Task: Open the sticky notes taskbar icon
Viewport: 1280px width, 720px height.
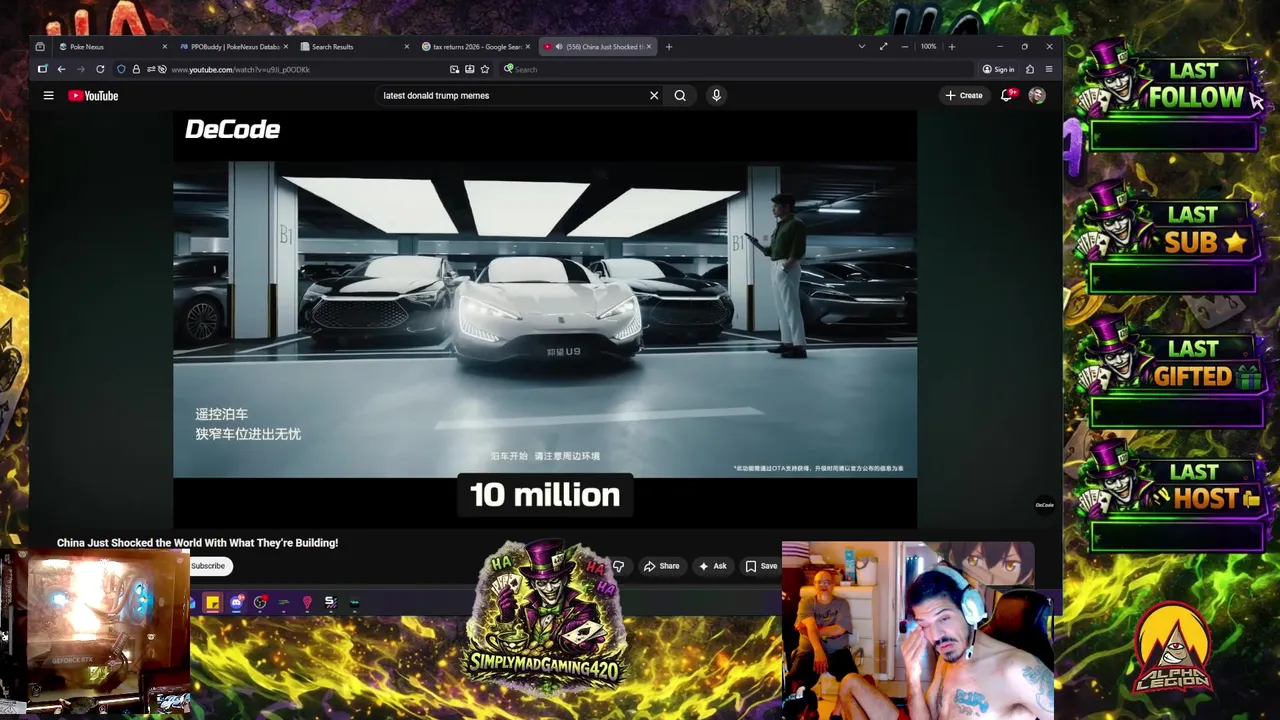Action: pyautogui.click(x=213, y=602)
